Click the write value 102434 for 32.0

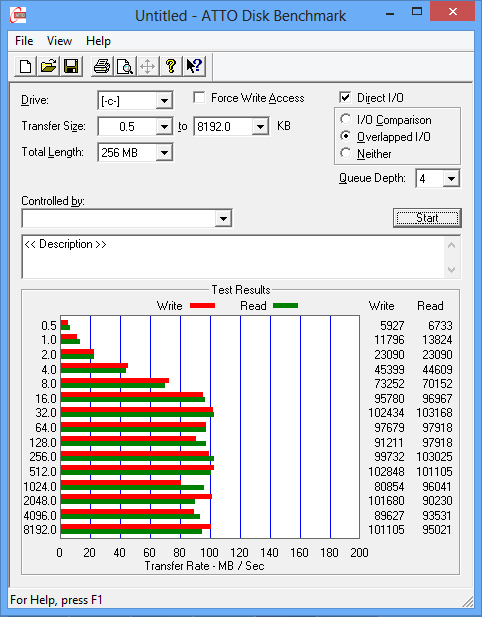pyautogui.click(x=386, y=413)
